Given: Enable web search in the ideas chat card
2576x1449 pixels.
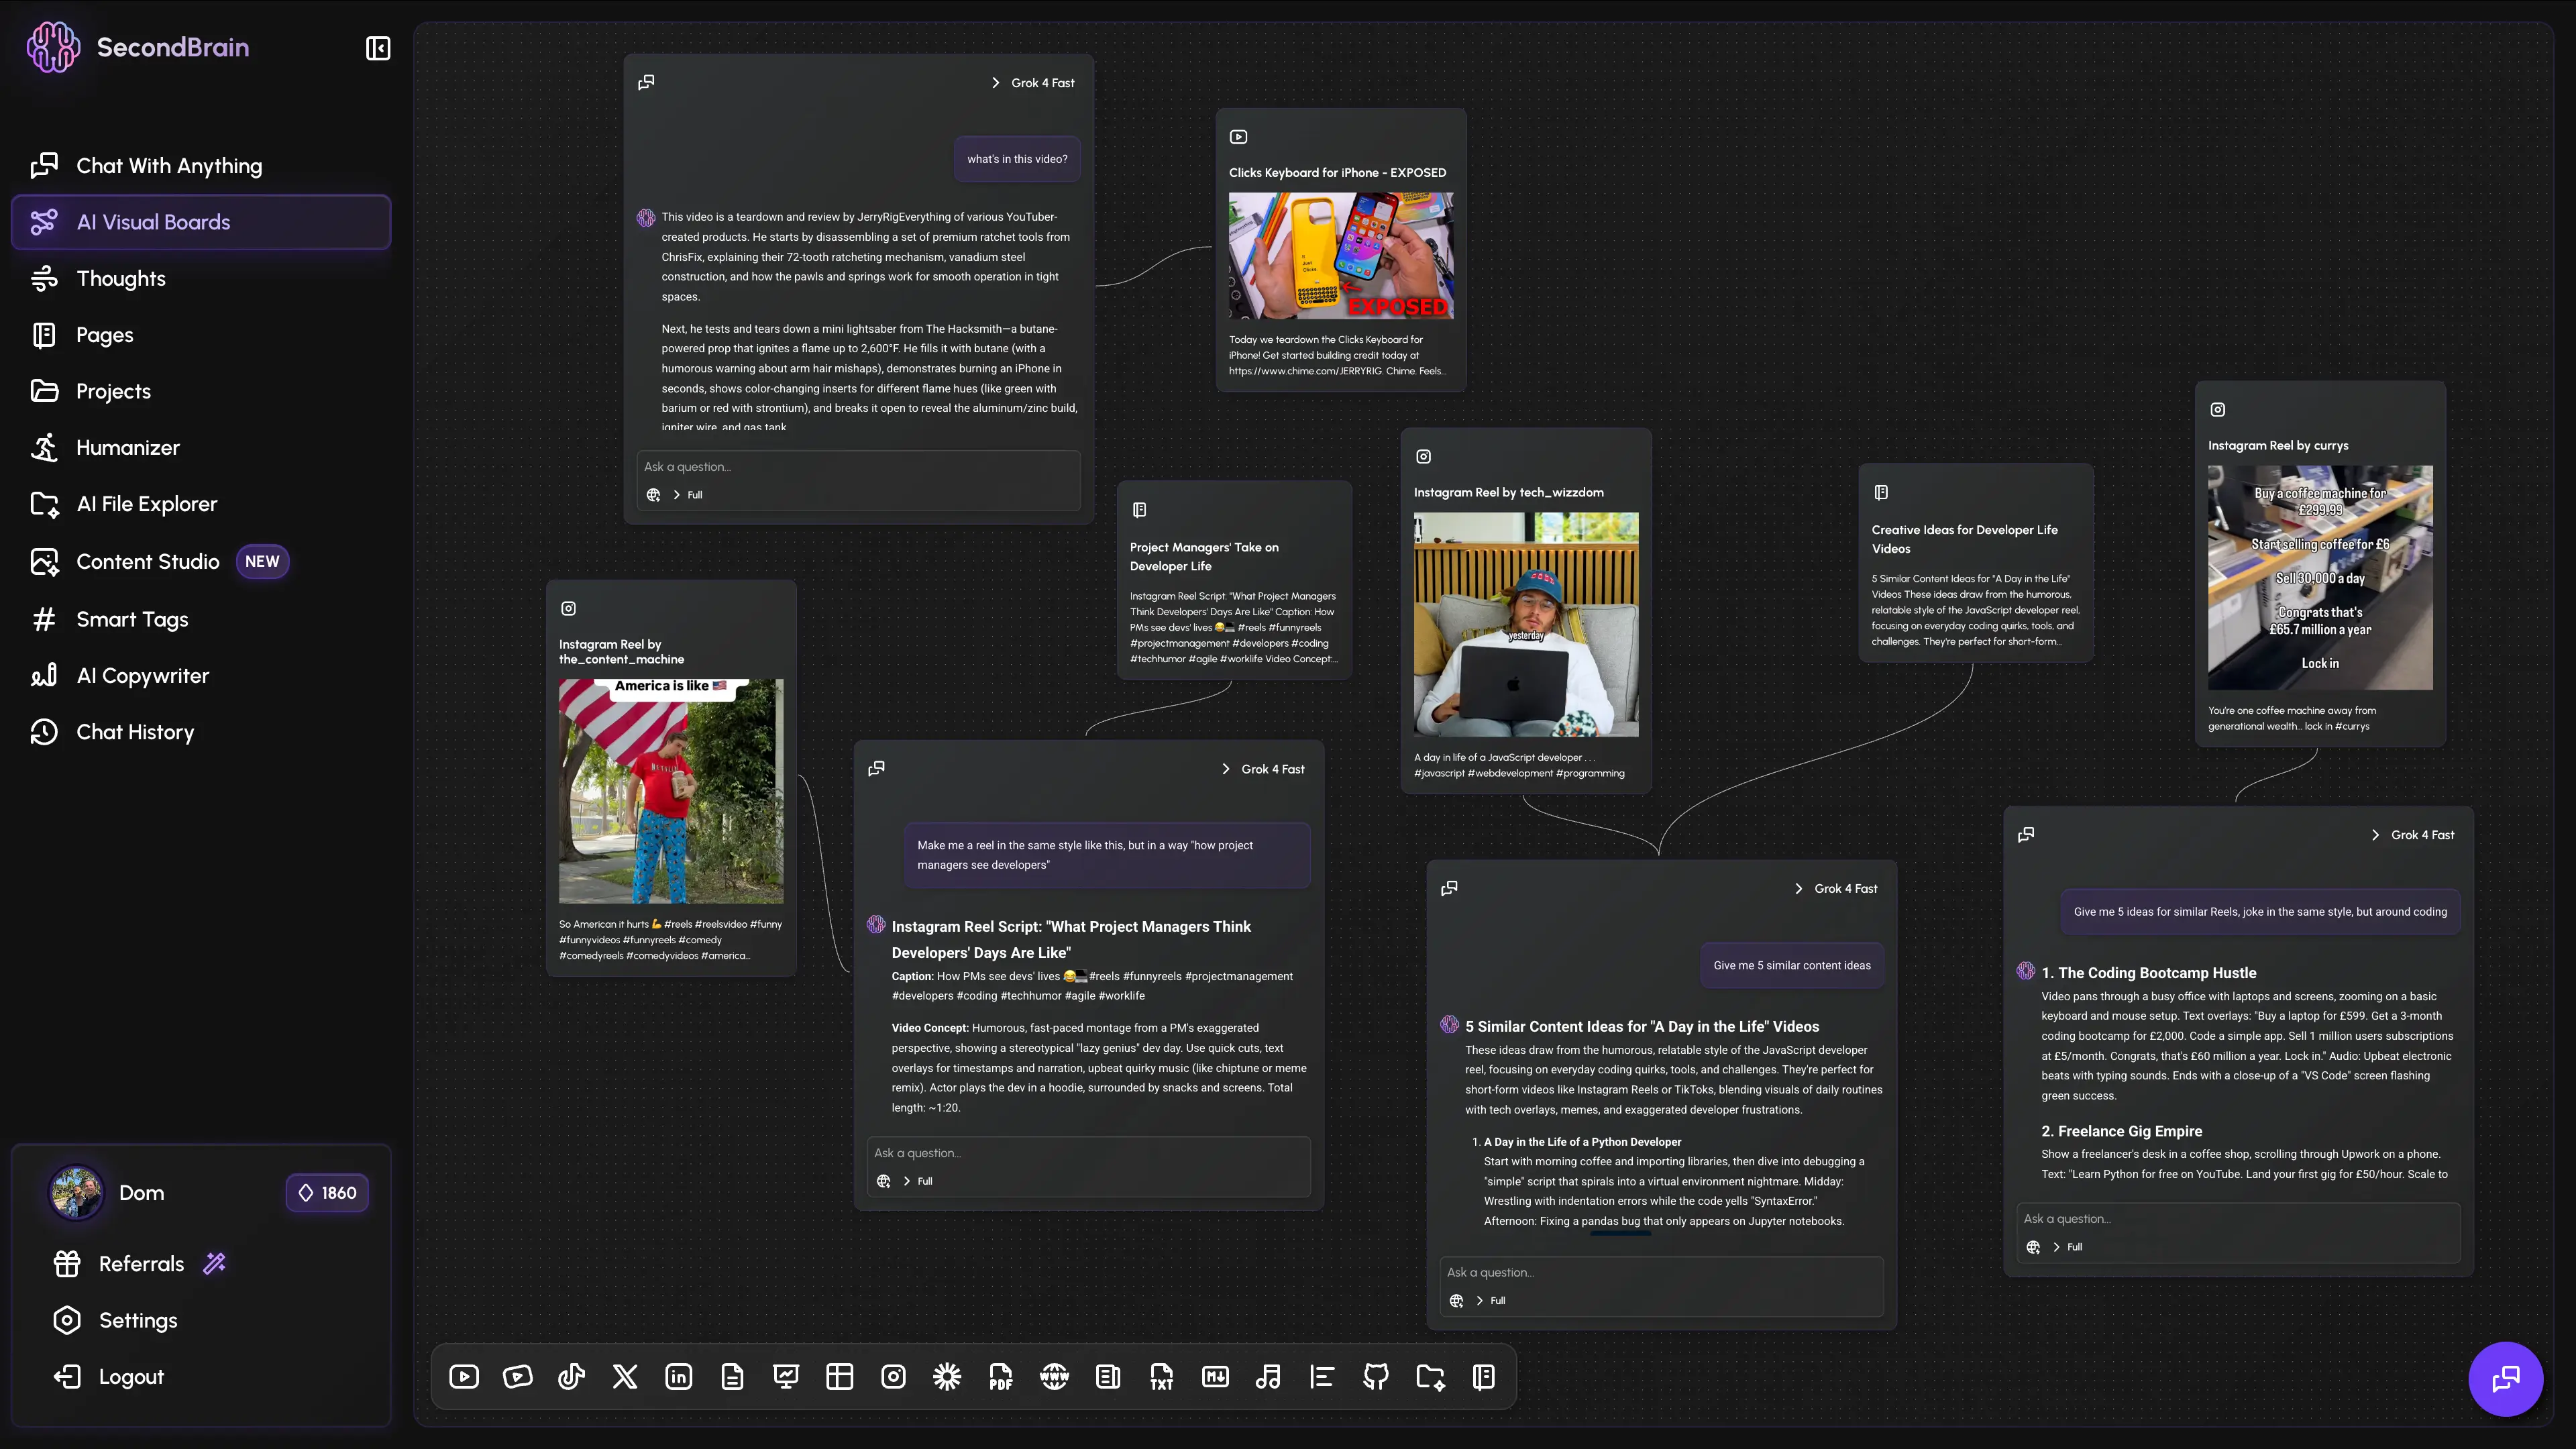Looking at the screenshot, I should 1456,1300.
